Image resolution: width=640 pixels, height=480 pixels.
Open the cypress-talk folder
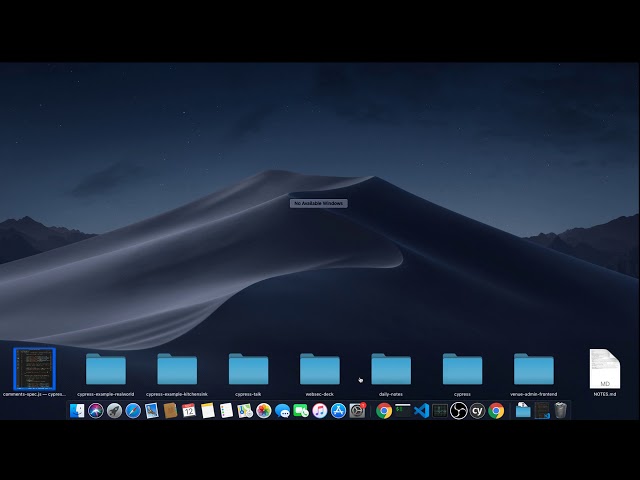[248, 370]
